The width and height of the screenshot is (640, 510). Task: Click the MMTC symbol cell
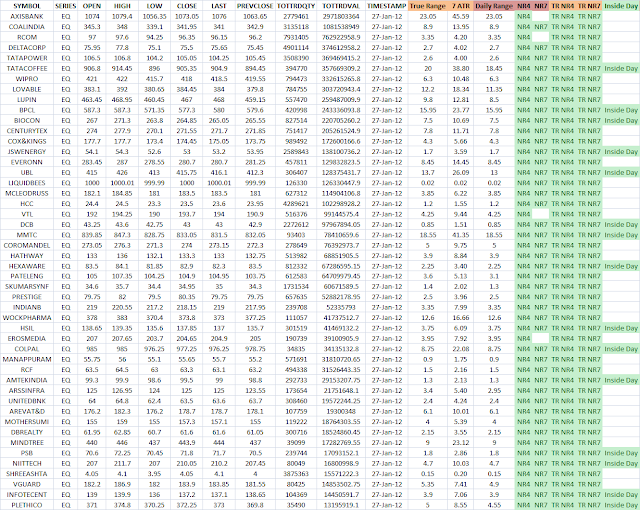coord(27,235)
